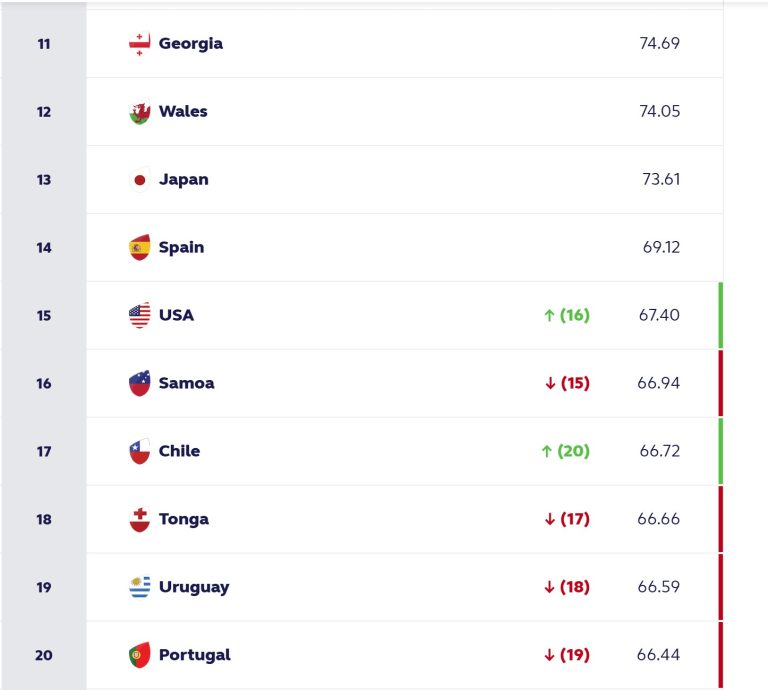Click Chile's previous rank (20) indicator

tap(574, 452)
